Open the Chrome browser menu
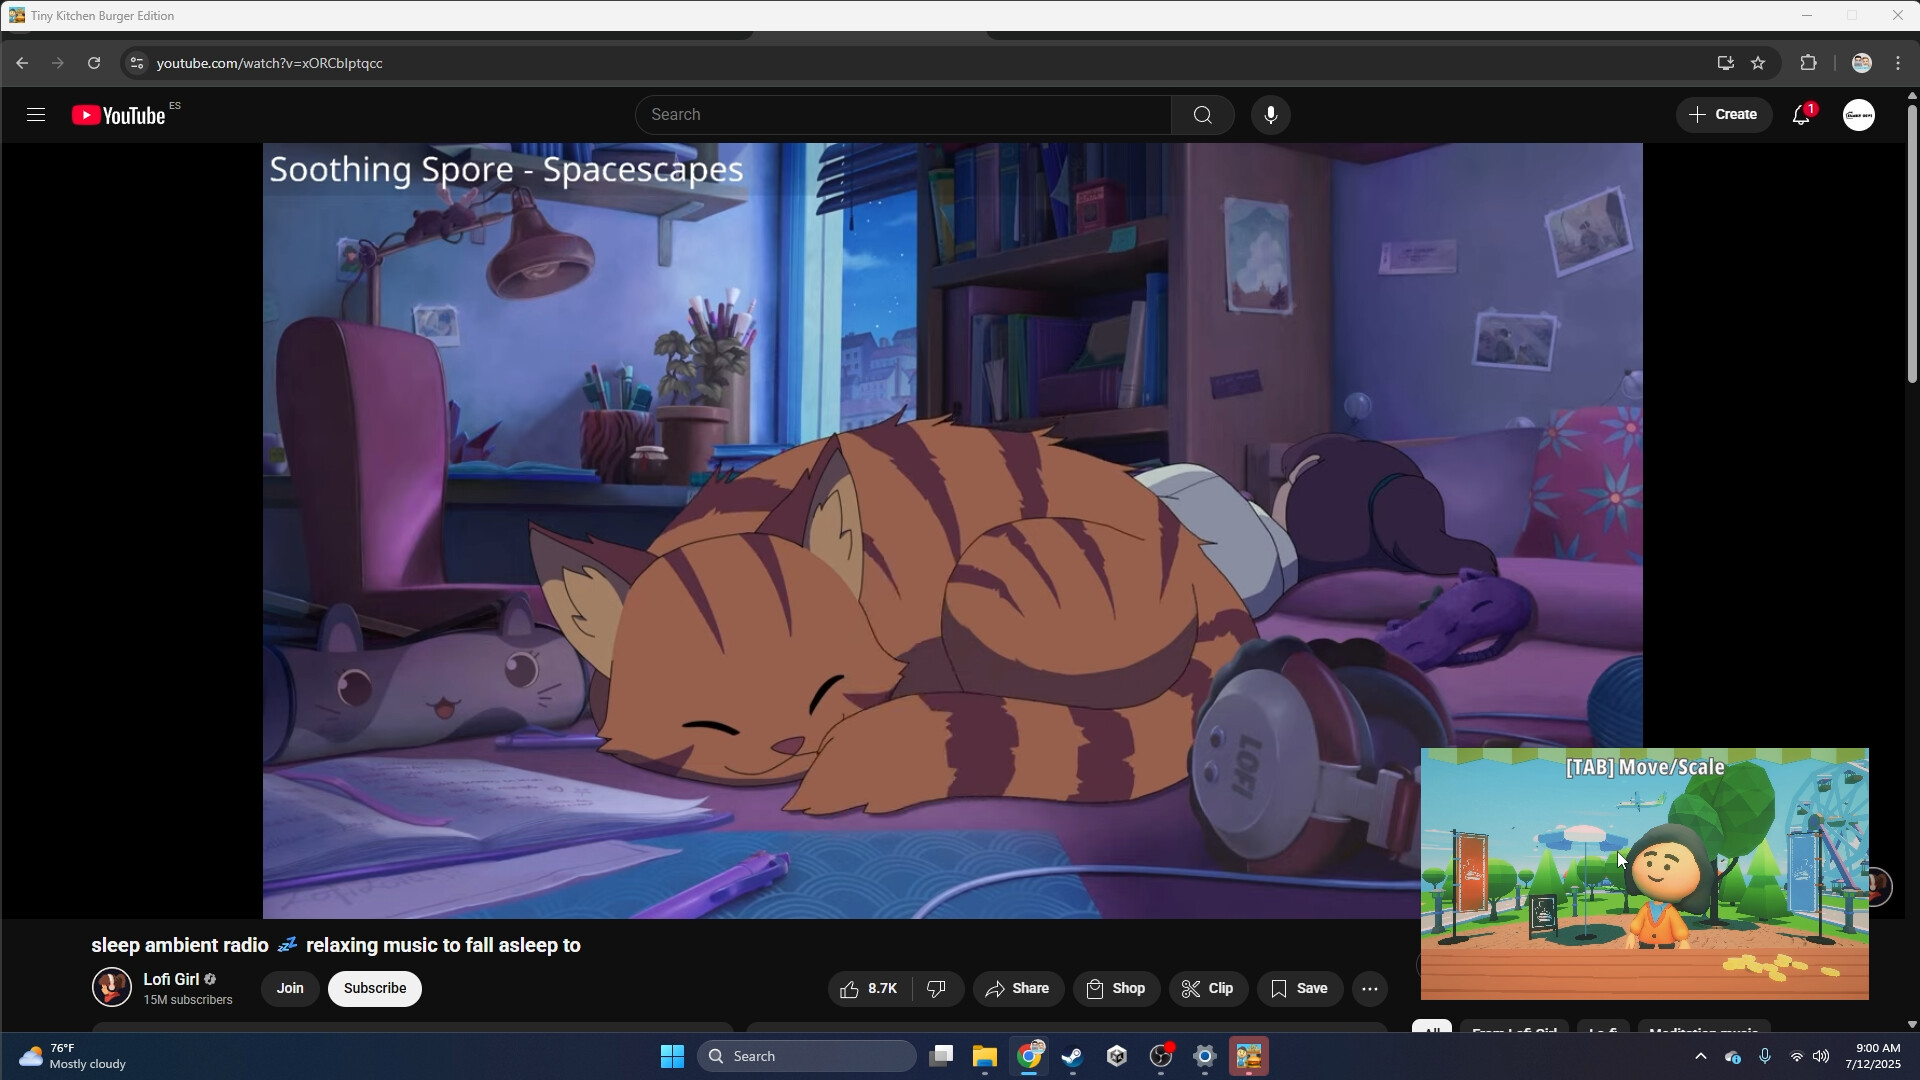This screenshot has height=1080, width=1920. [x=1897, y=62]
